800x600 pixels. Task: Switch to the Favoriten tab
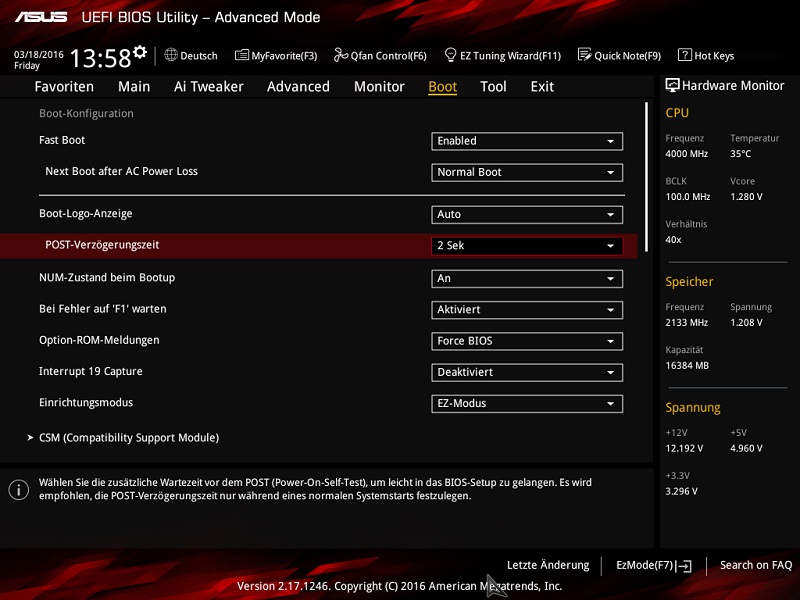click(x=64, y=87)
